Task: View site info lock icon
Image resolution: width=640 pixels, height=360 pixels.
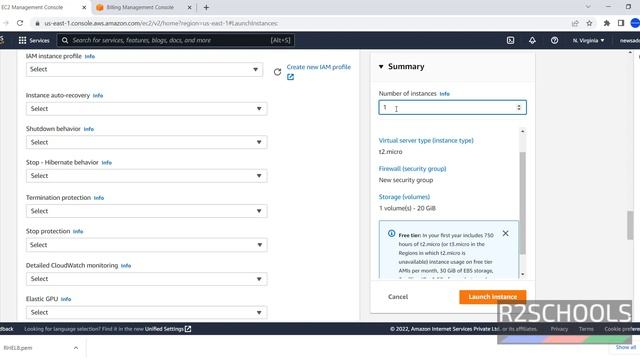Action: coord(37,23)
